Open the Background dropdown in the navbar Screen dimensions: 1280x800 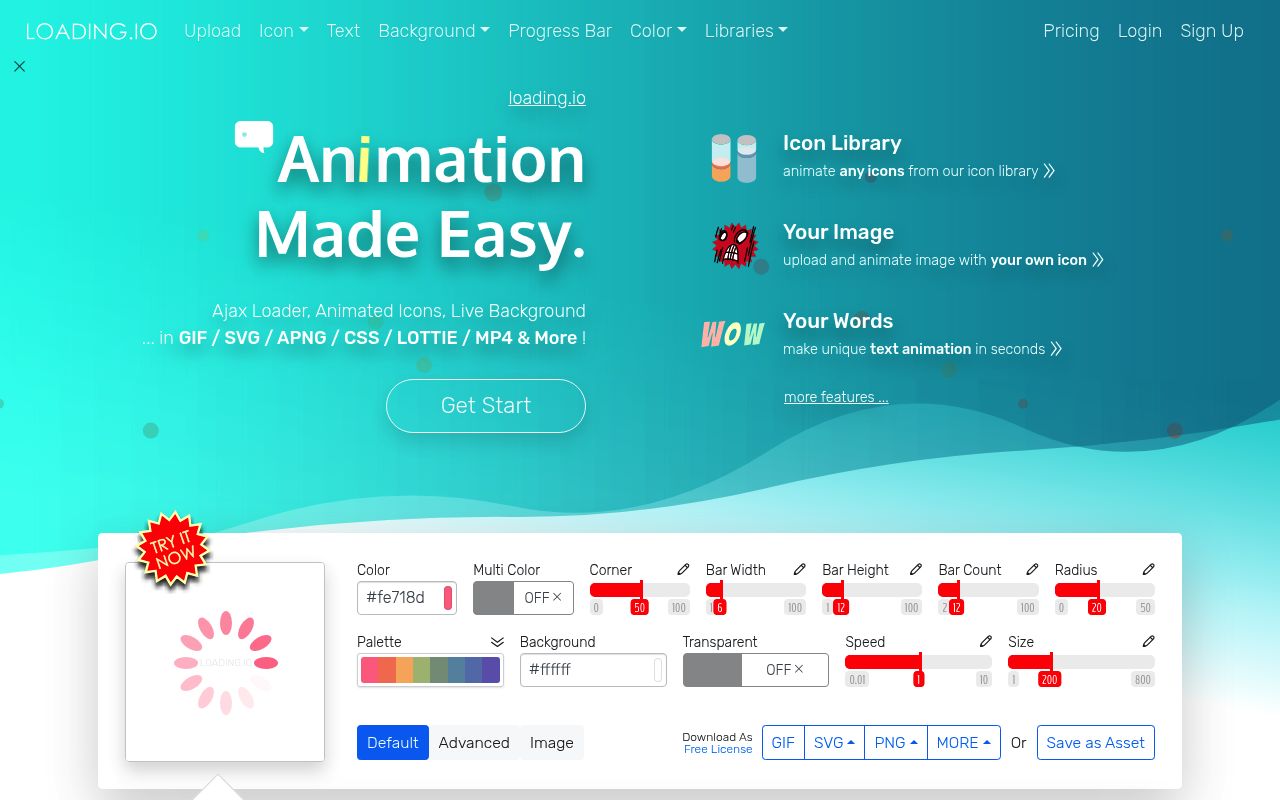coord(433,31)
